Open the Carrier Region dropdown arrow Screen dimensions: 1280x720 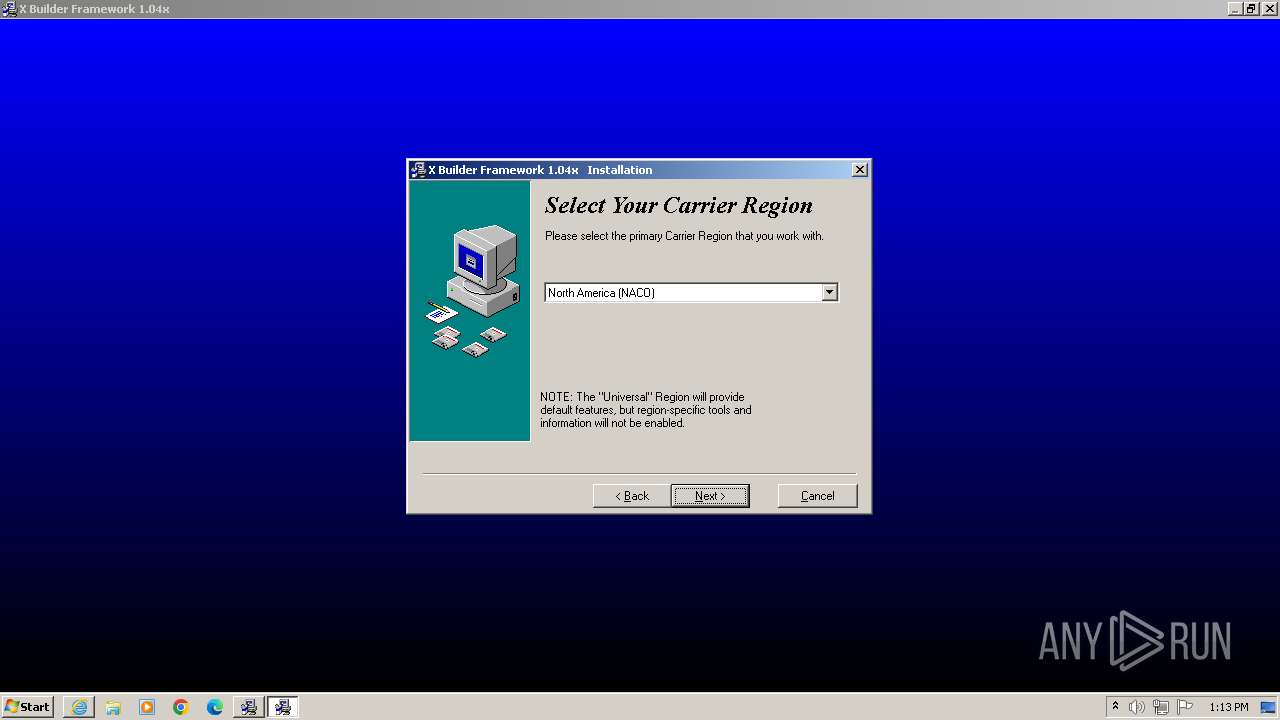[829, 292]
